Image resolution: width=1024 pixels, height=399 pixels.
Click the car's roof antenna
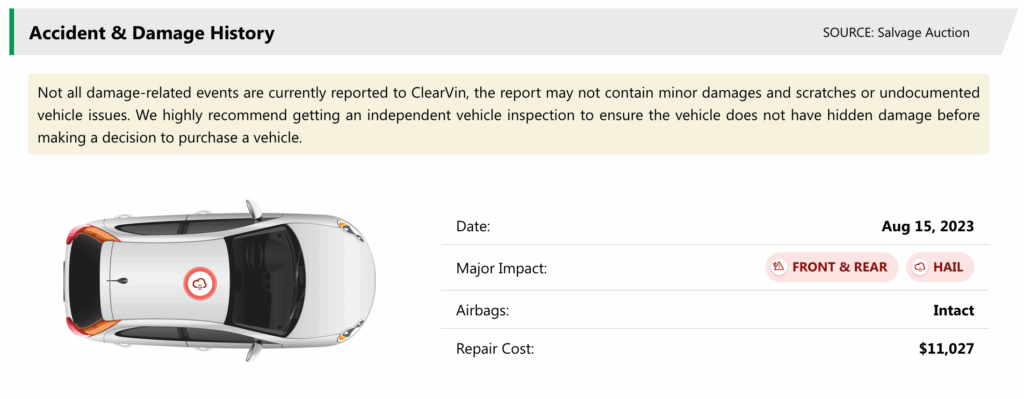(119, 281)
